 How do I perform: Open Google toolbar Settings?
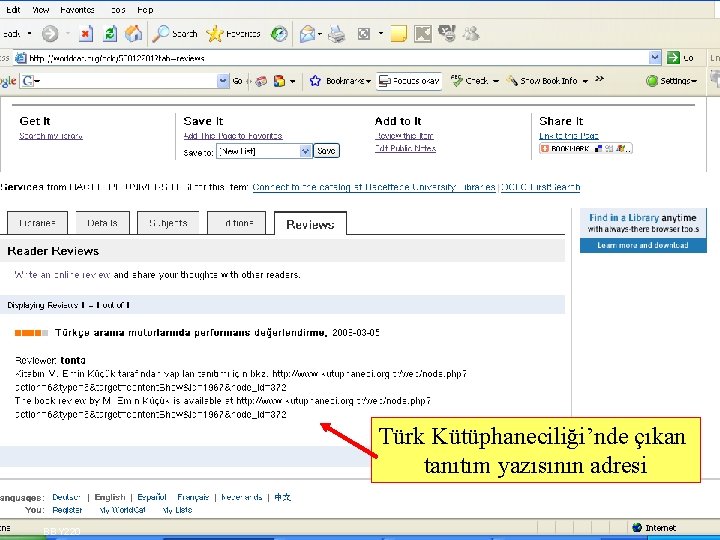pos(671,81)
